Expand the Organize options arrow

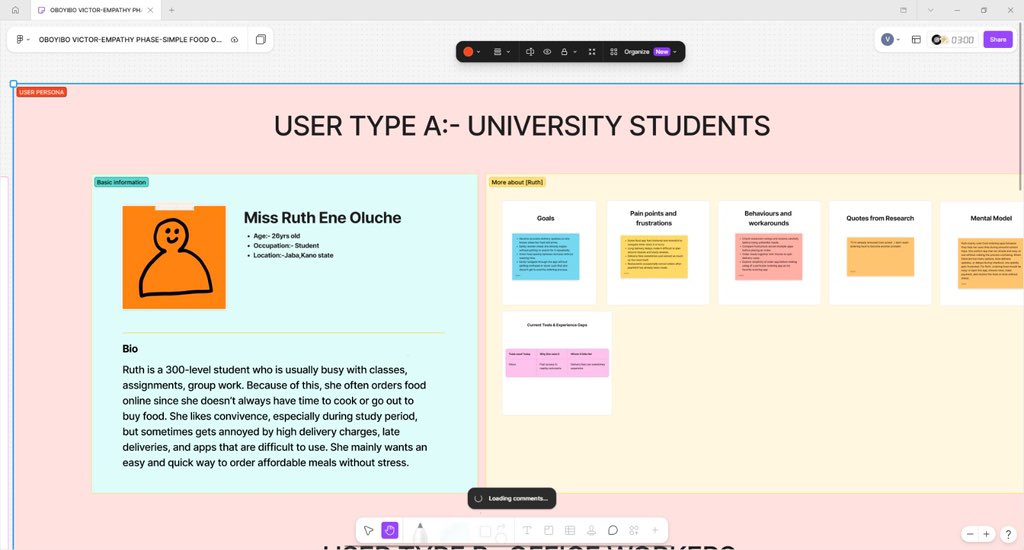pos(675,52)
